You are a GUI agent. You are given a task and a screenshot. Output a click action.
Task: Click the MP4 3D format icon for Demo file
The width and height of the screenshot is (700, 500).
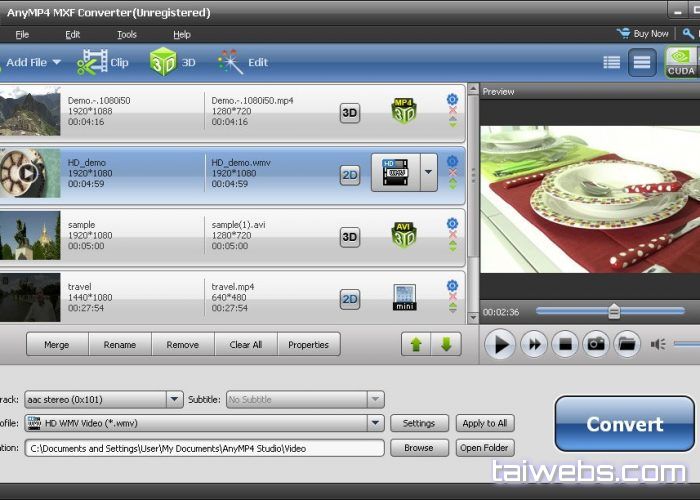tap(403, 112)
